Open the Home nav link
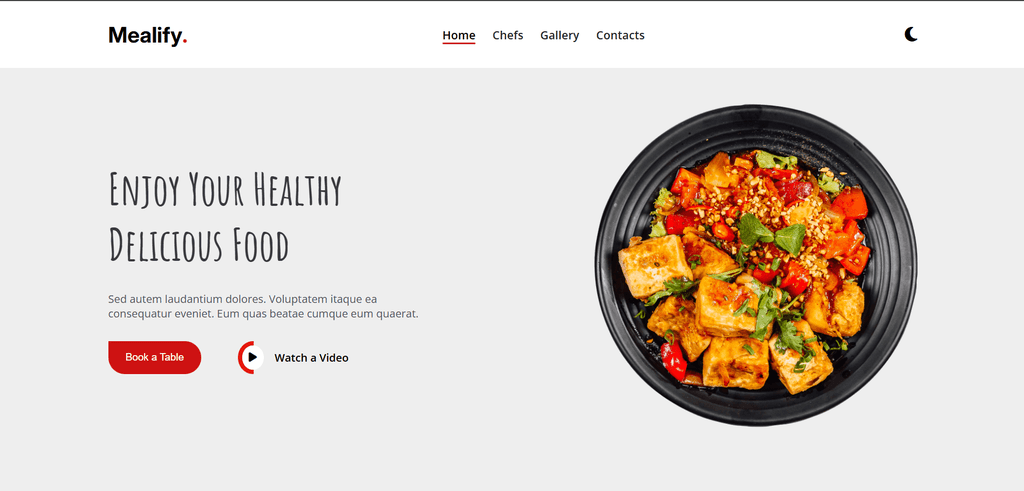The height and width of the screenshot is (491, 1024). click(458, 35)
